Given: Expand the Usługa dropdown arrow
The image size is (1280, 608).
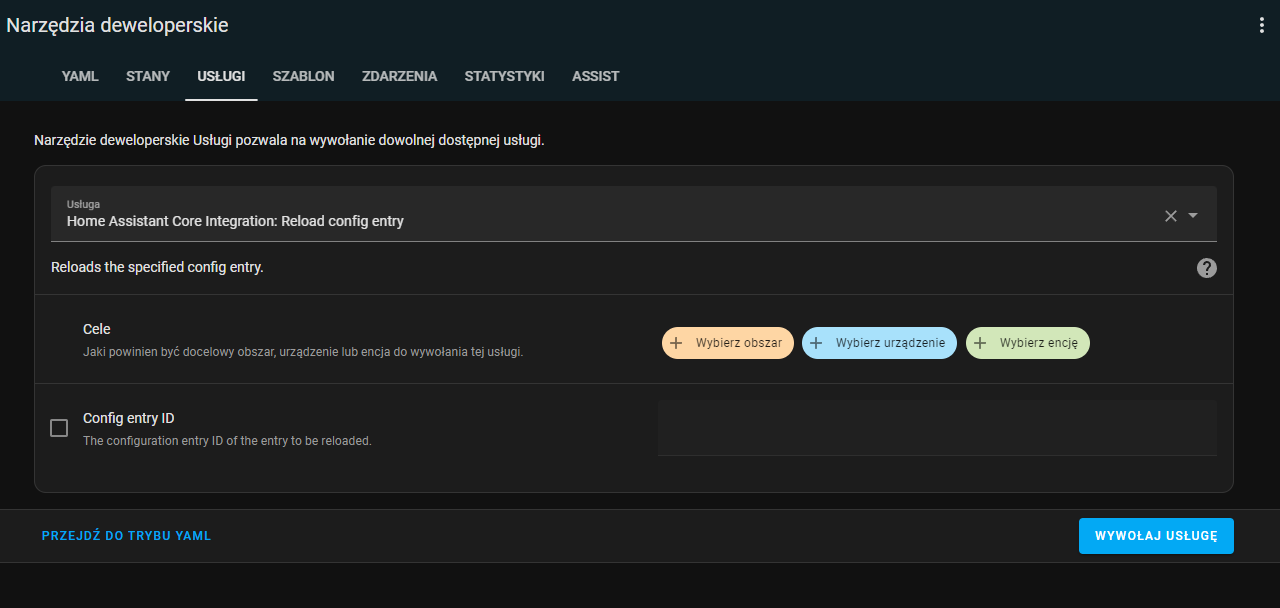Looking at the screenshot, I should (1193, 216).
